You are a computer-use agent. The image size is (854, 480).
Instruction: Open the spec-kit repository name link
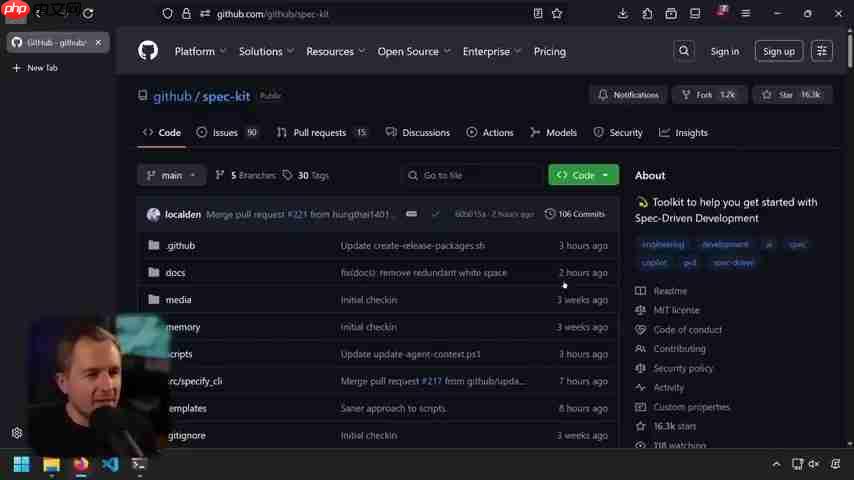[226, 96]
